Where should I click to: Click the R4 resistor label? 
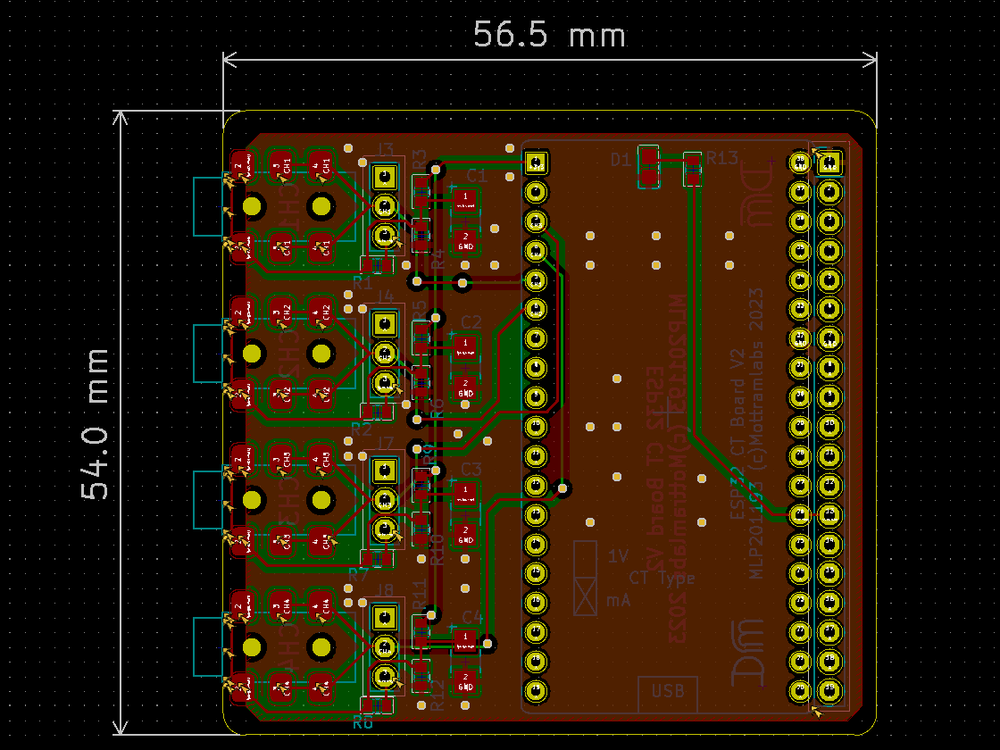click(x=437, y=260)
